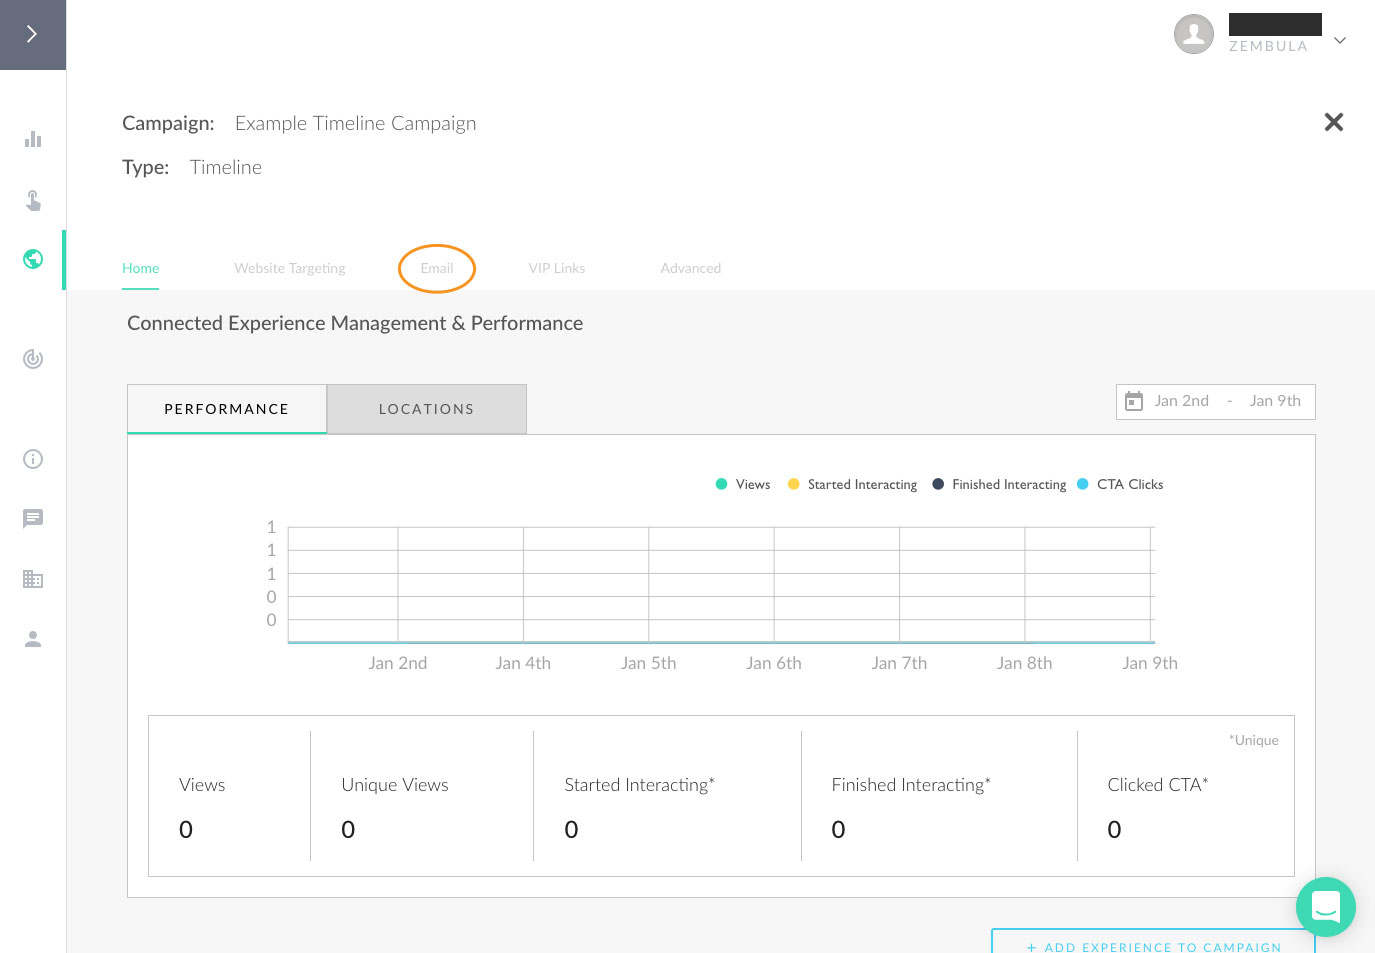This screenshot has height=953, width=1375.
Task: Click the ZEMBULA account name
Action: tap(1268, 46)
